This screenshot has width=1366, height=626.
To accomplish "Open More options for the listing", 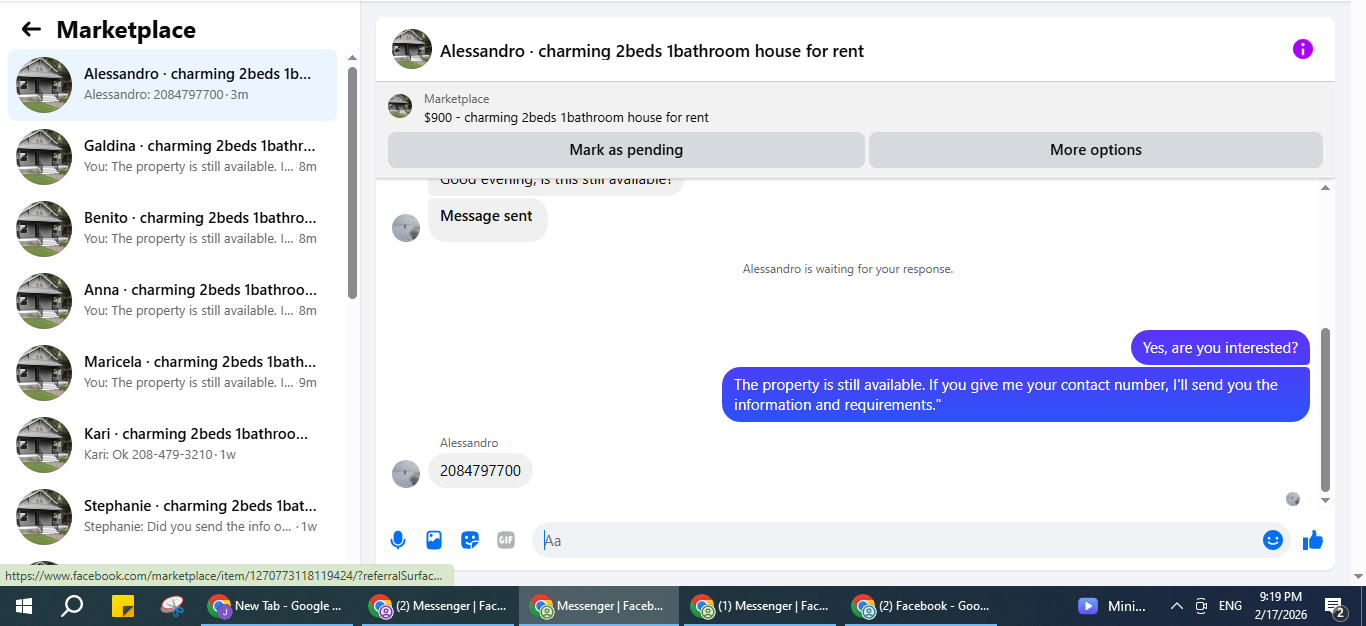I will [1096, 150].
